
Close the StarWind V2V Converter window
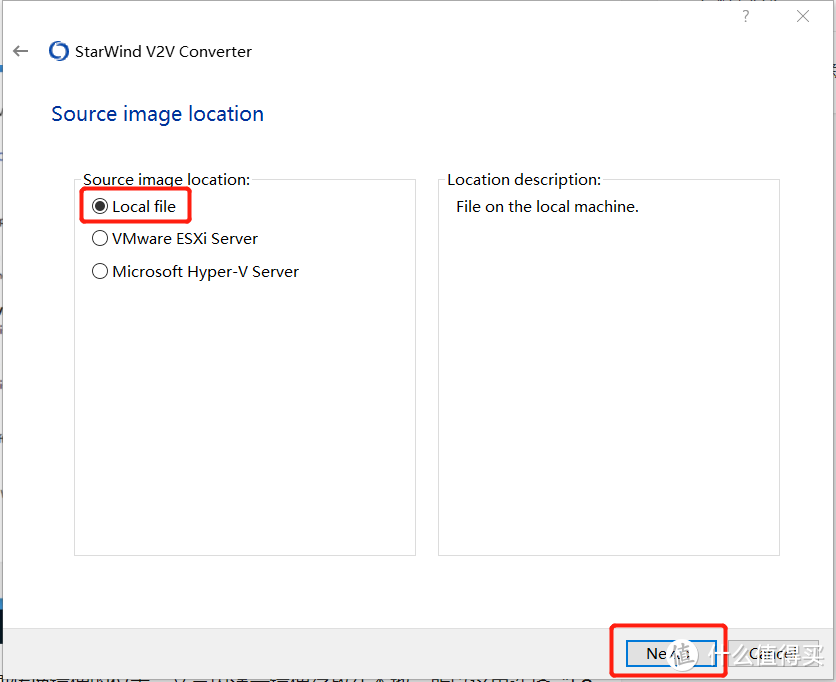coord(802,16)
